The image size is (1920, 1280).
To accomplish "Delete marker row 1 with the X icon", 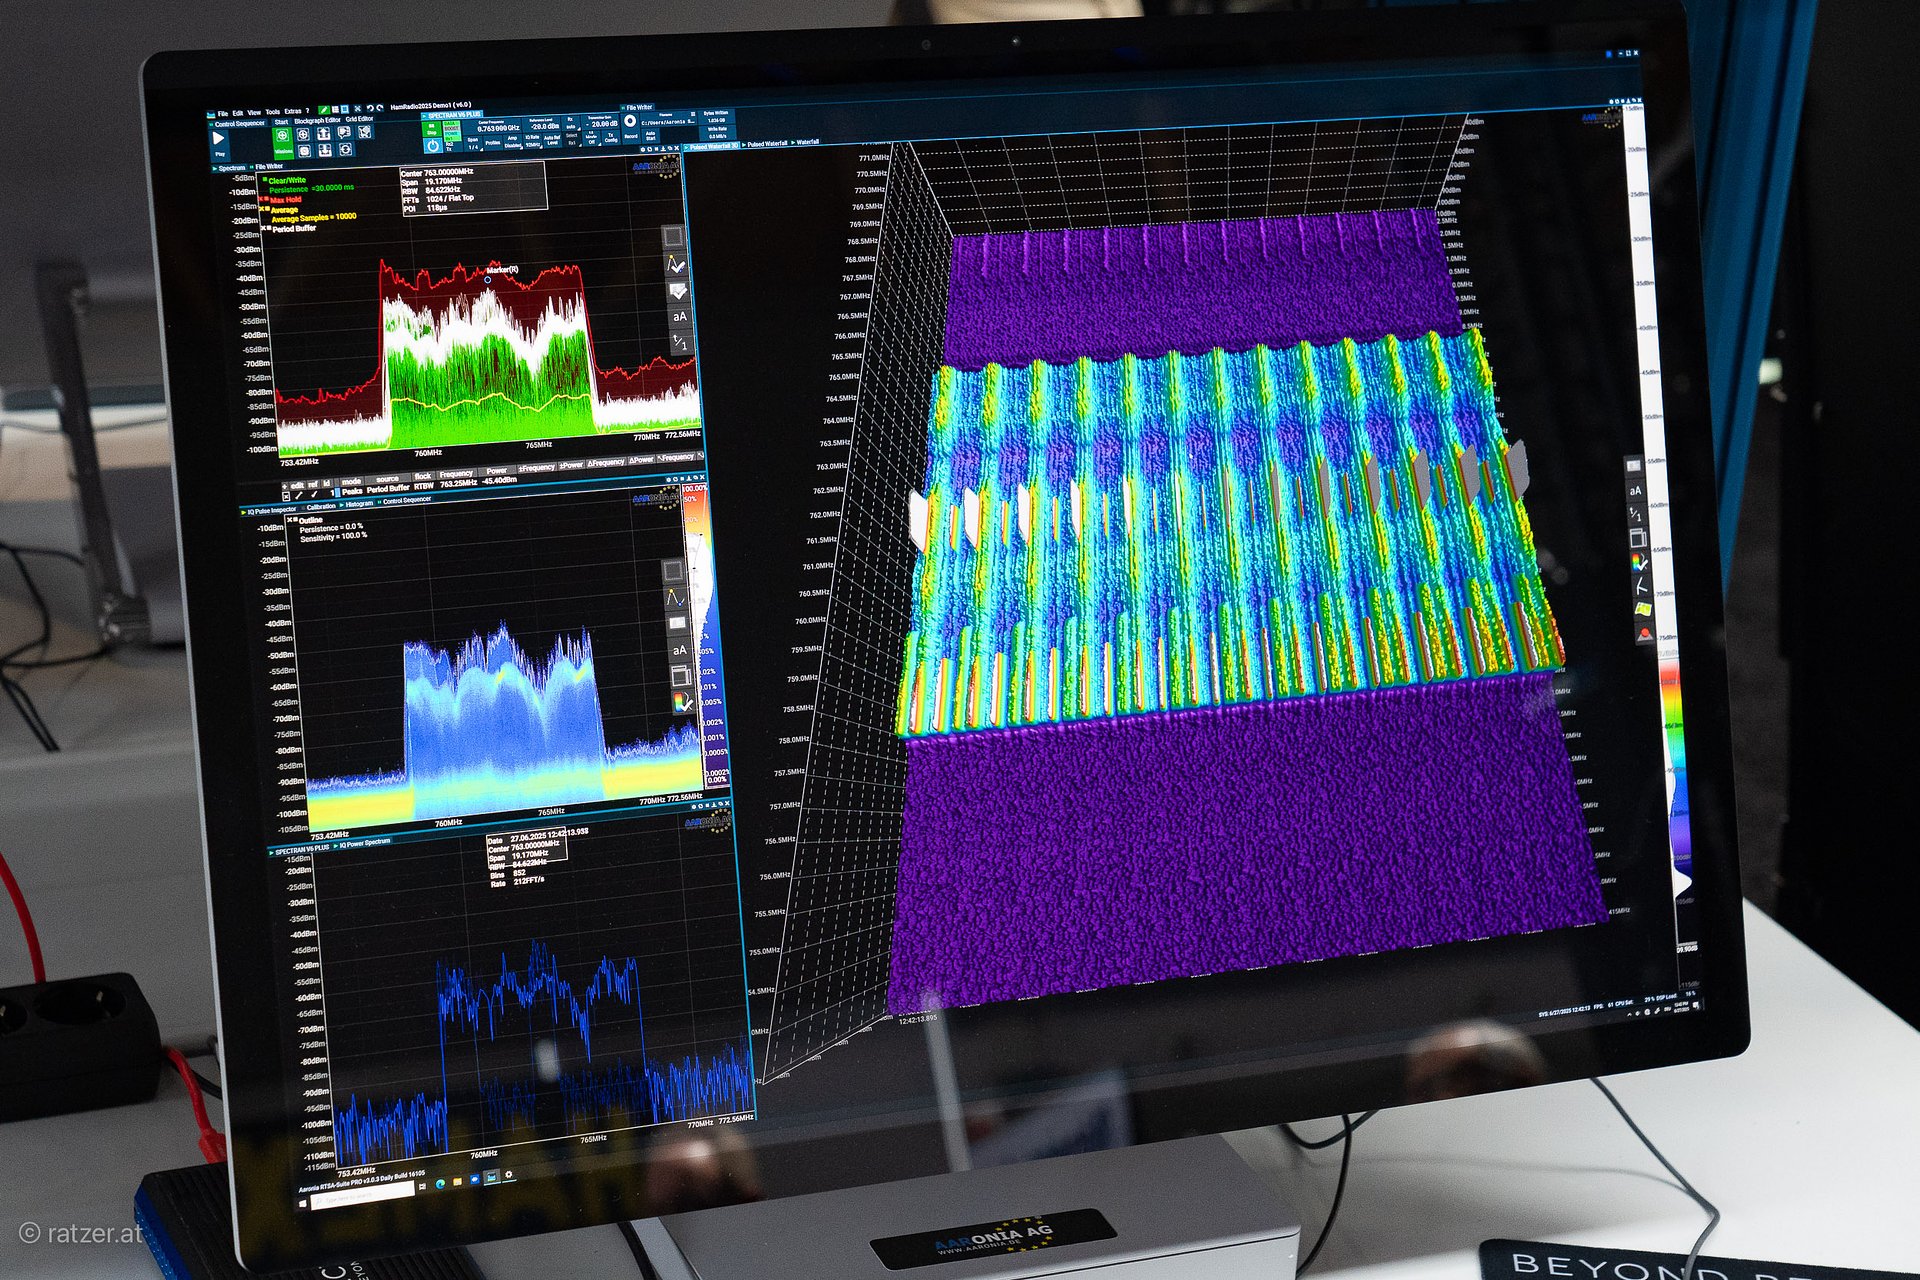I will click(x=287, y=495).
